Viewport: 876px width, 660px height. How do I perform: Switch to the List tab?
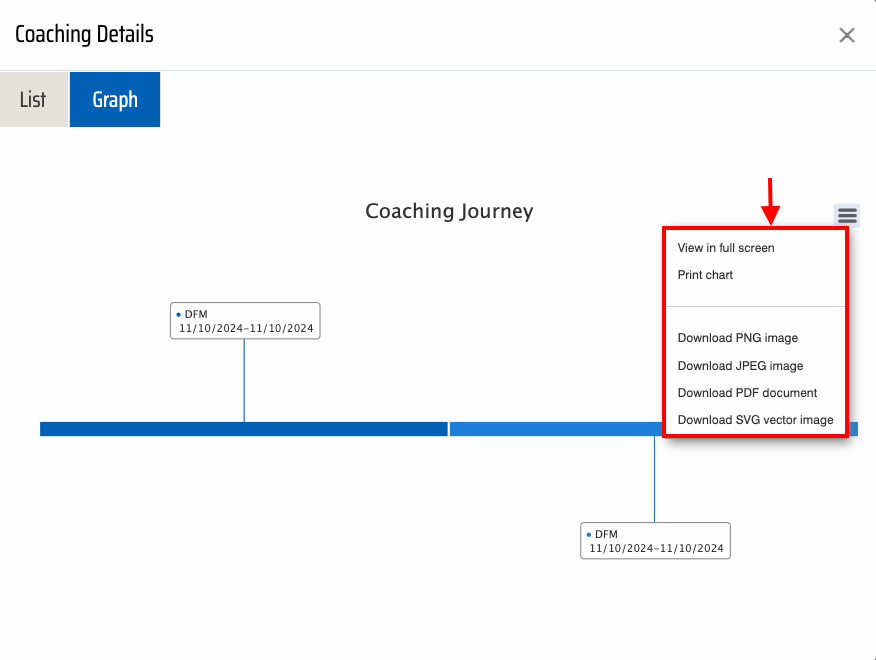point(33,100)
